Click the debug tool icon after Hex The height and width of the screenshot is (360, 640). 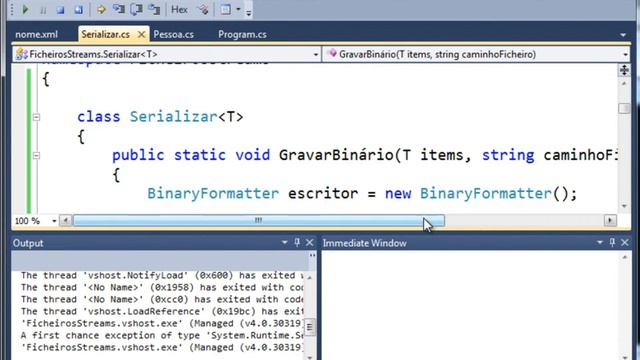click(x=203, y=9)
